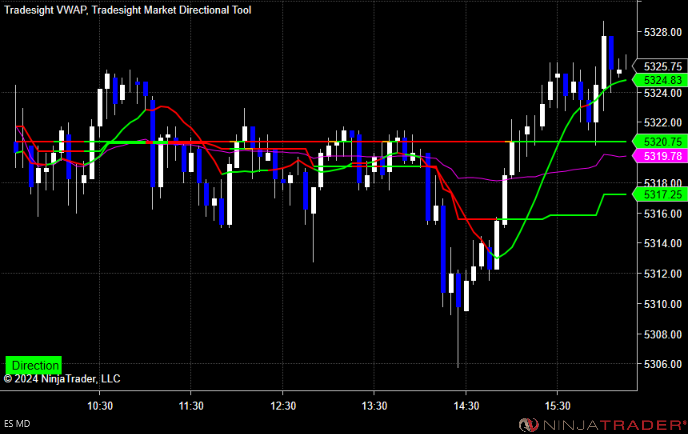Click the 13:30 time axis label
Screen dimensions: 688x434
click(x=374, y=406)
